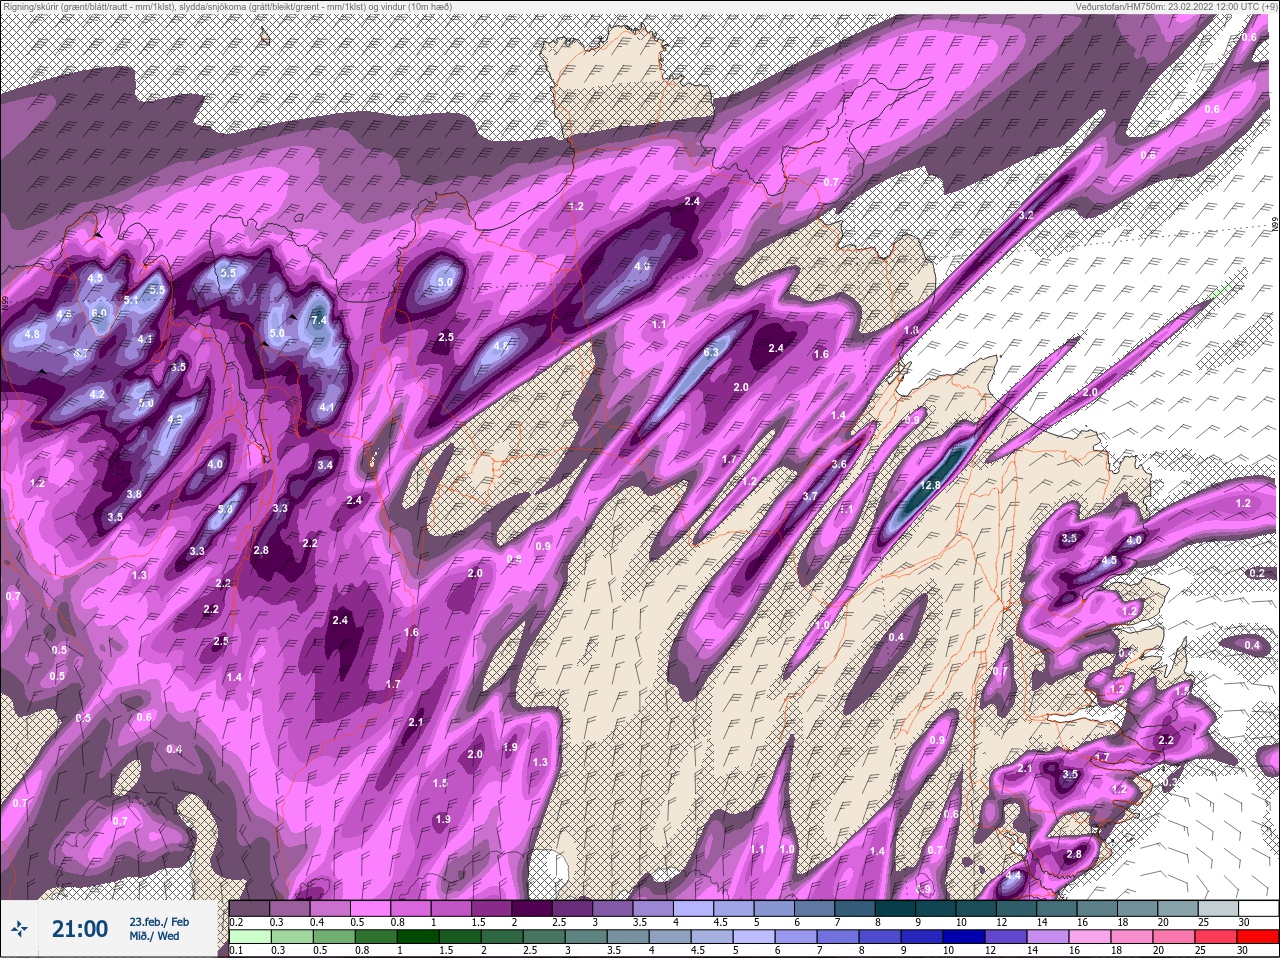1280x958 pixels.
Task: Select the darkest green 1–1.5 swatch in rainfall scale
Action: point(421,937)
